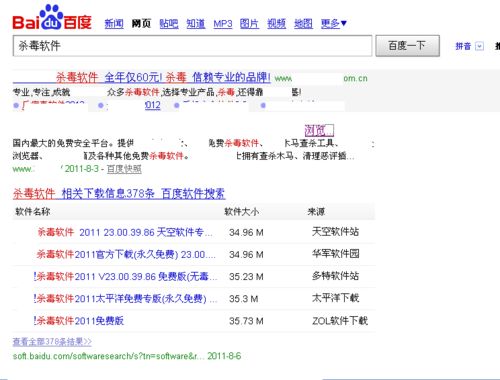
Task: Click the Baidu logo
Action: pyautogui.click(x=52, y=17)
